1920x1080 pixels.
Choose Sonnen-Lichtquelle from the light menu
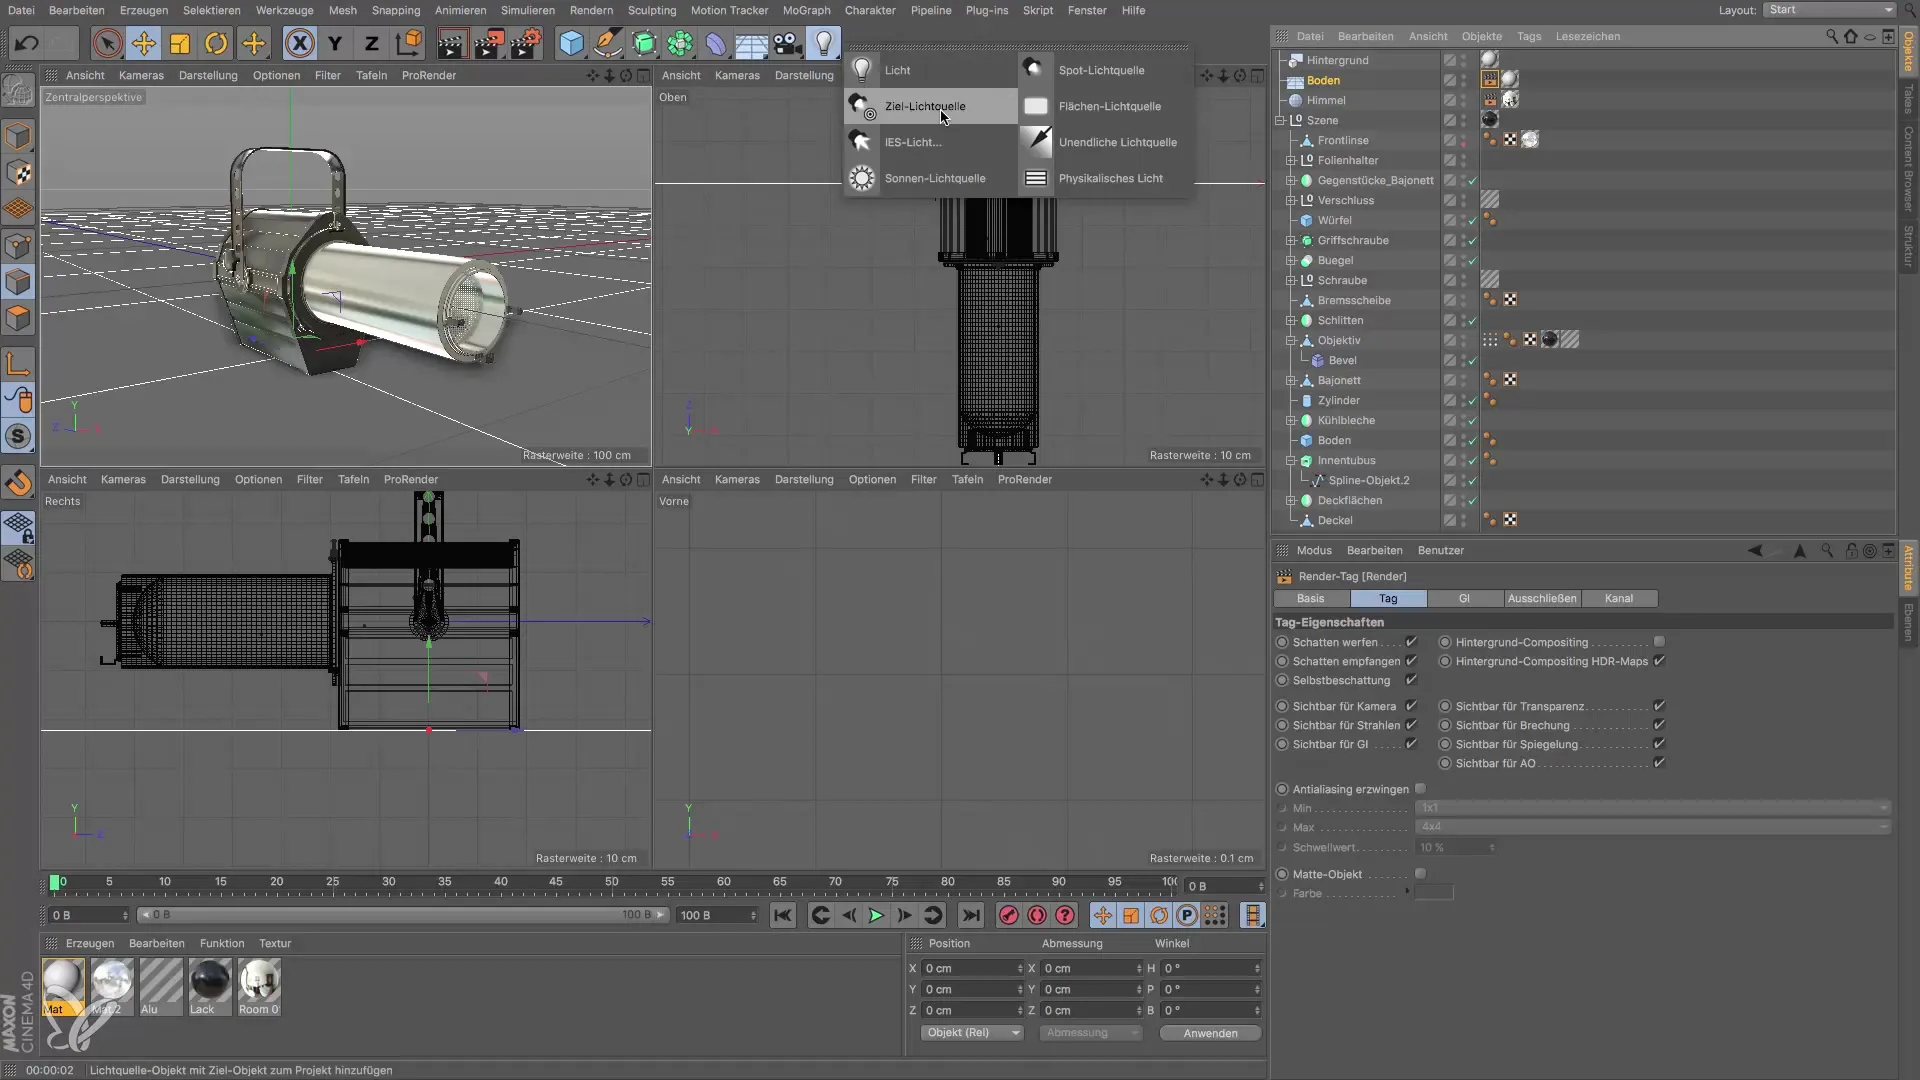(x=931, y=178)
